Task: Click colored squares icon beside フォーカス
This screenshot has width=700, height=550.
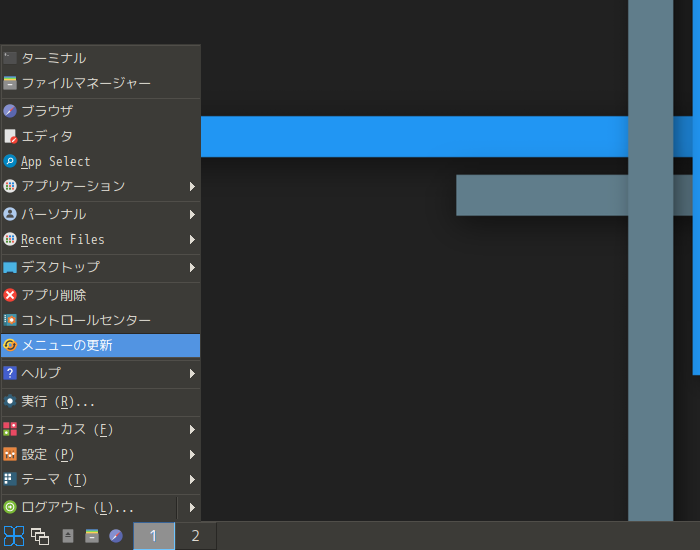Action: (x=10, y=429)
